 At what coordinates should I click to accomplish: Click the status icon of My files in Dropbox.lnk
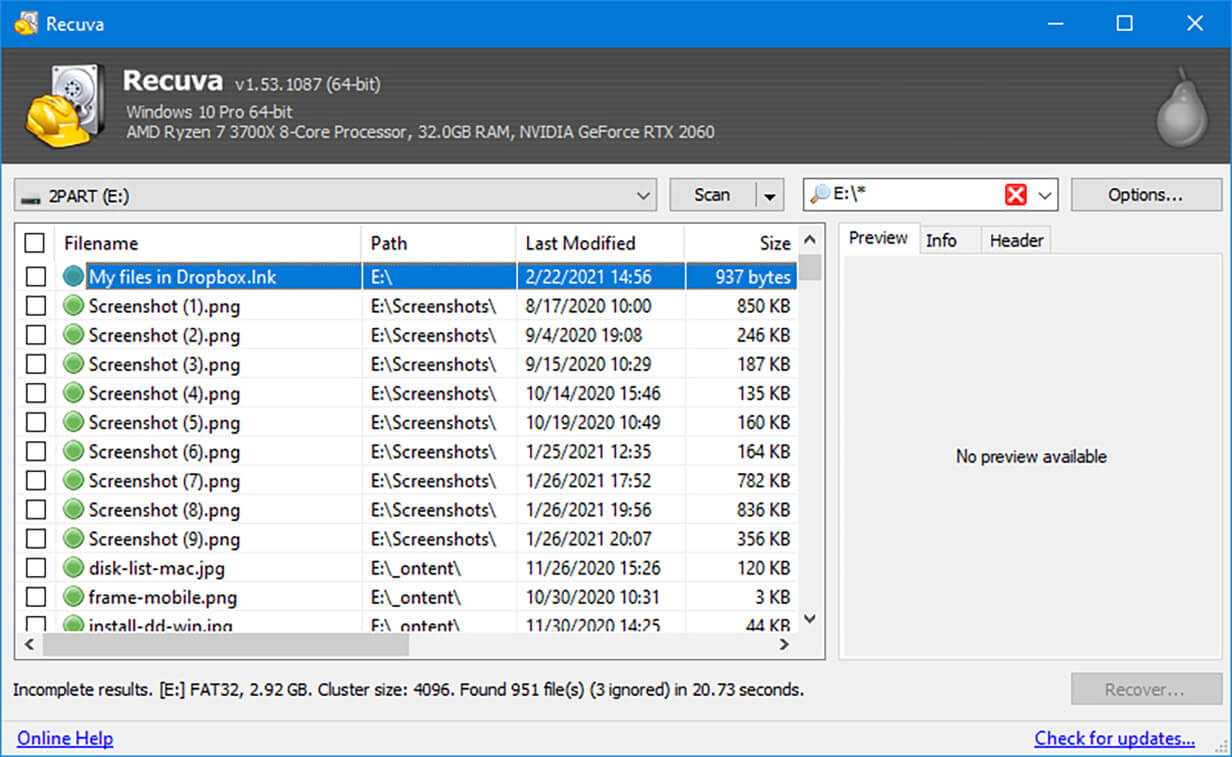pyautogui.click(x=74, y=277)
